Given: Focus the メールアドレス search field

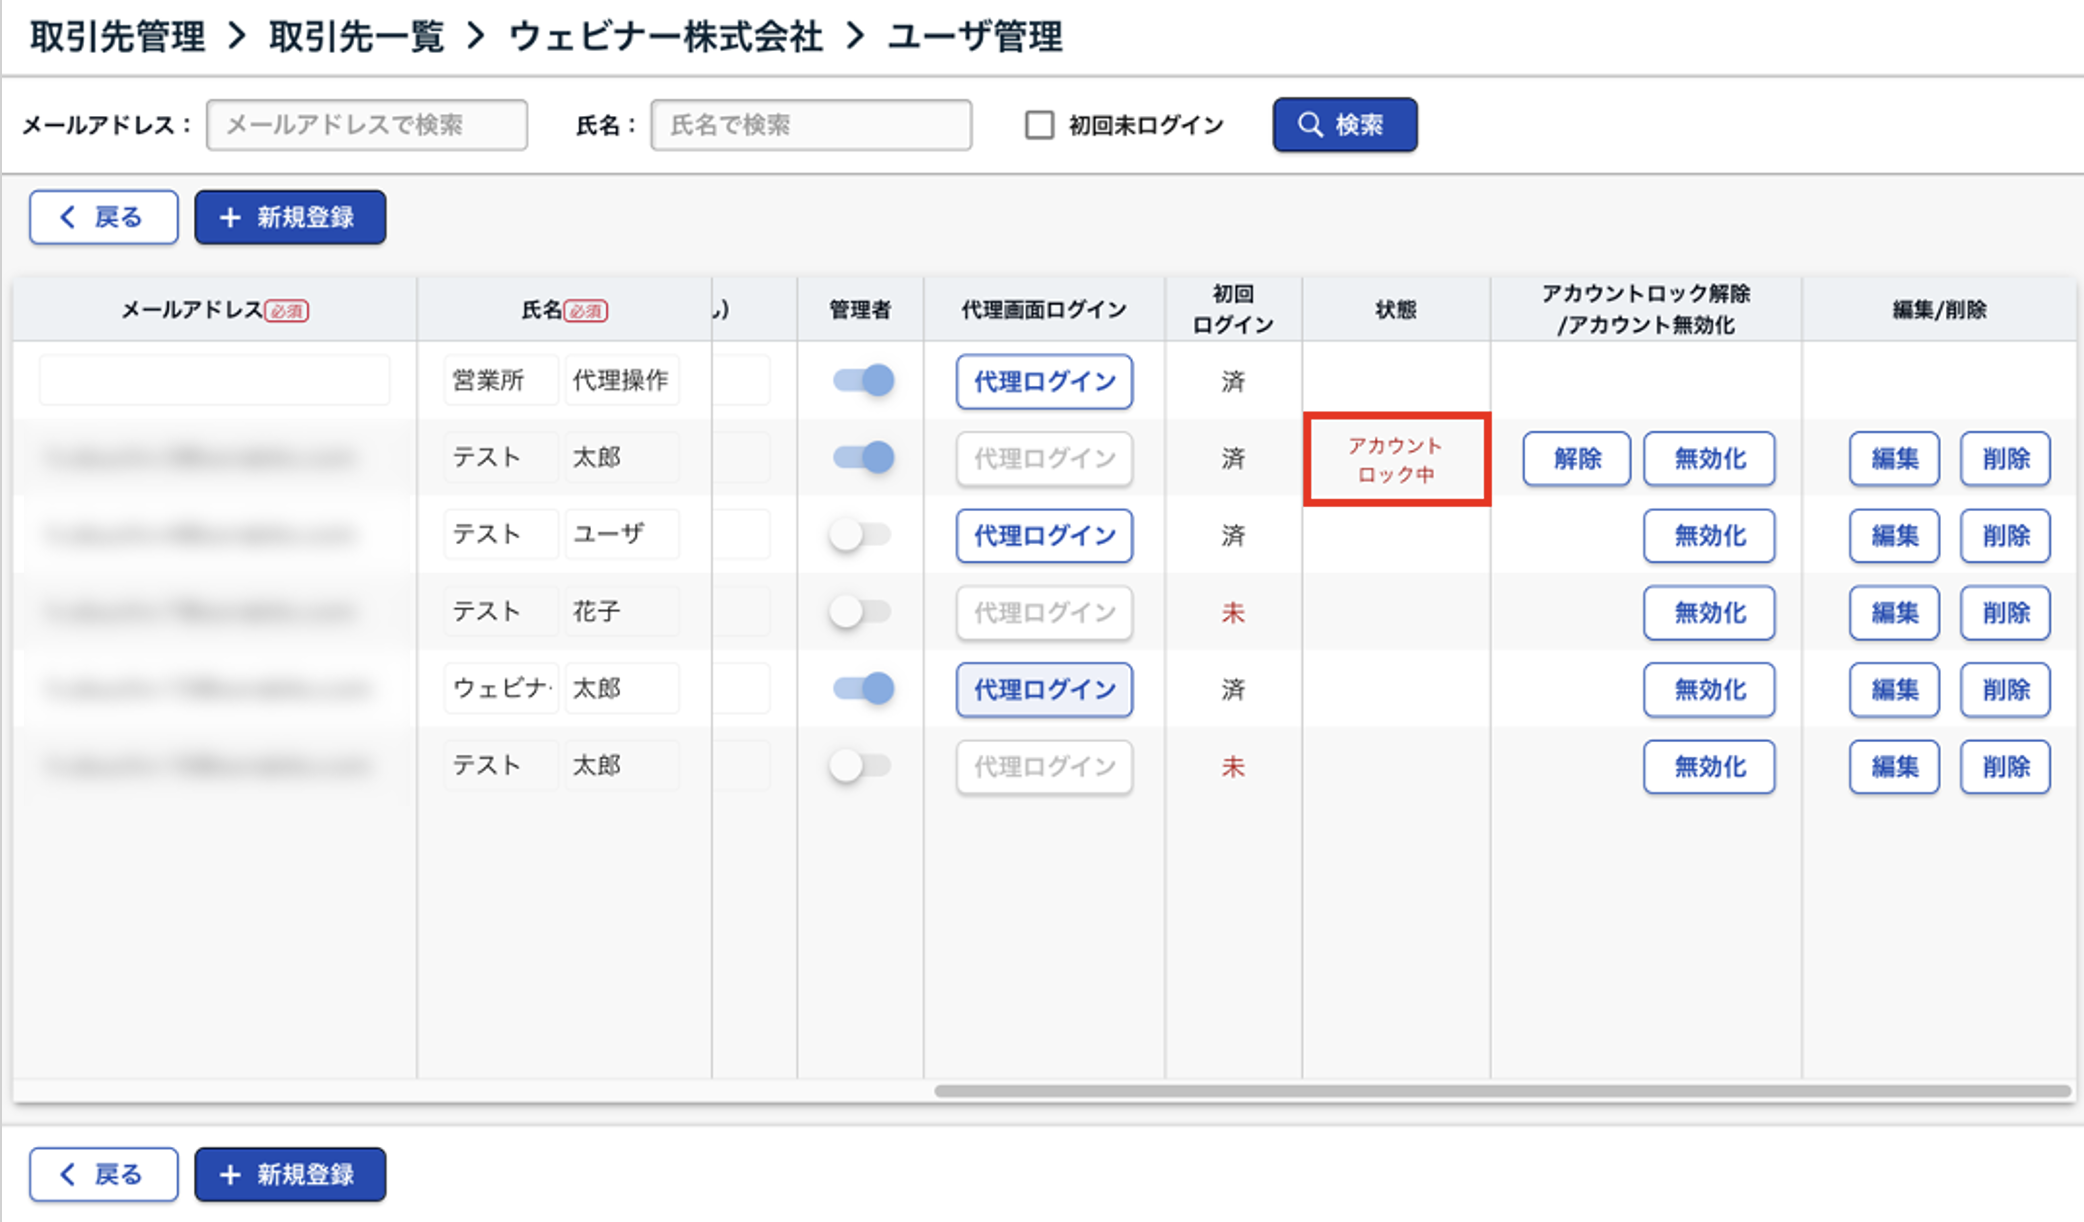Looking at the screenshot, I should pyautogui.click(x=367, y=125).
